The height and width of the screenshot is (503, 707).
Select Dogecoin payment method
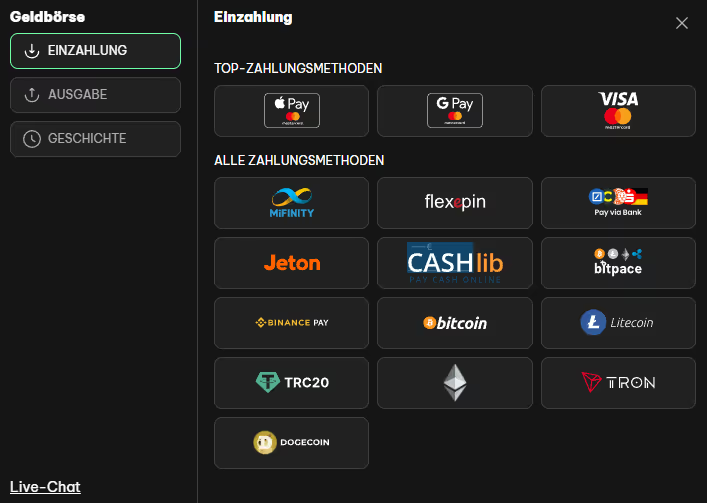pyautogui.click(x=291, y=443)
